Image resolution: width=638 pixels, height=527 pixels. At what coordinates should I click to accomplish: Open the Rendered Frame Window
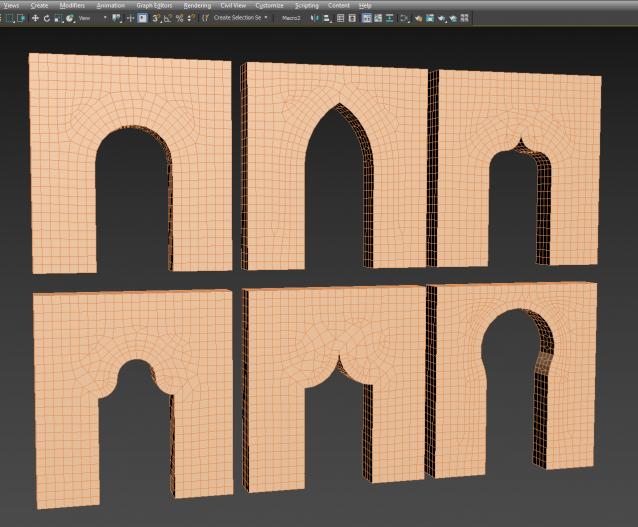click(430, 18)
